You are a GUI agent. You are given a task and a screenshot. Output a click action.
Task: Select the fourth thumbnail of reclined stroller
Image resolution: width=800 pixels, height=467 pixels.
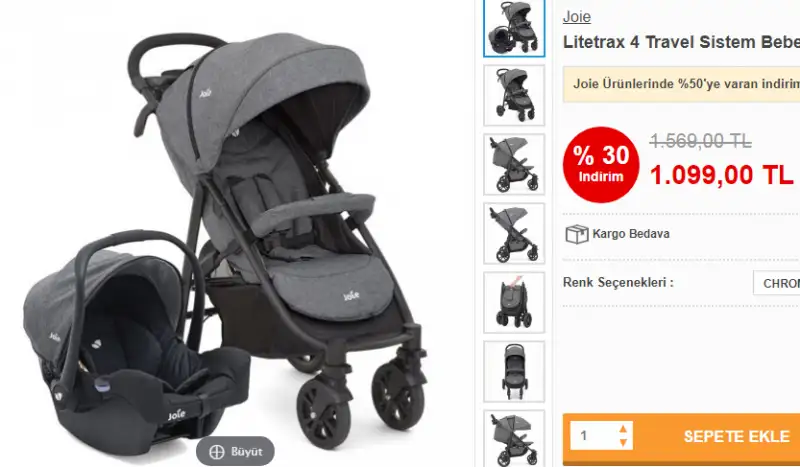[x=514, y=233]
